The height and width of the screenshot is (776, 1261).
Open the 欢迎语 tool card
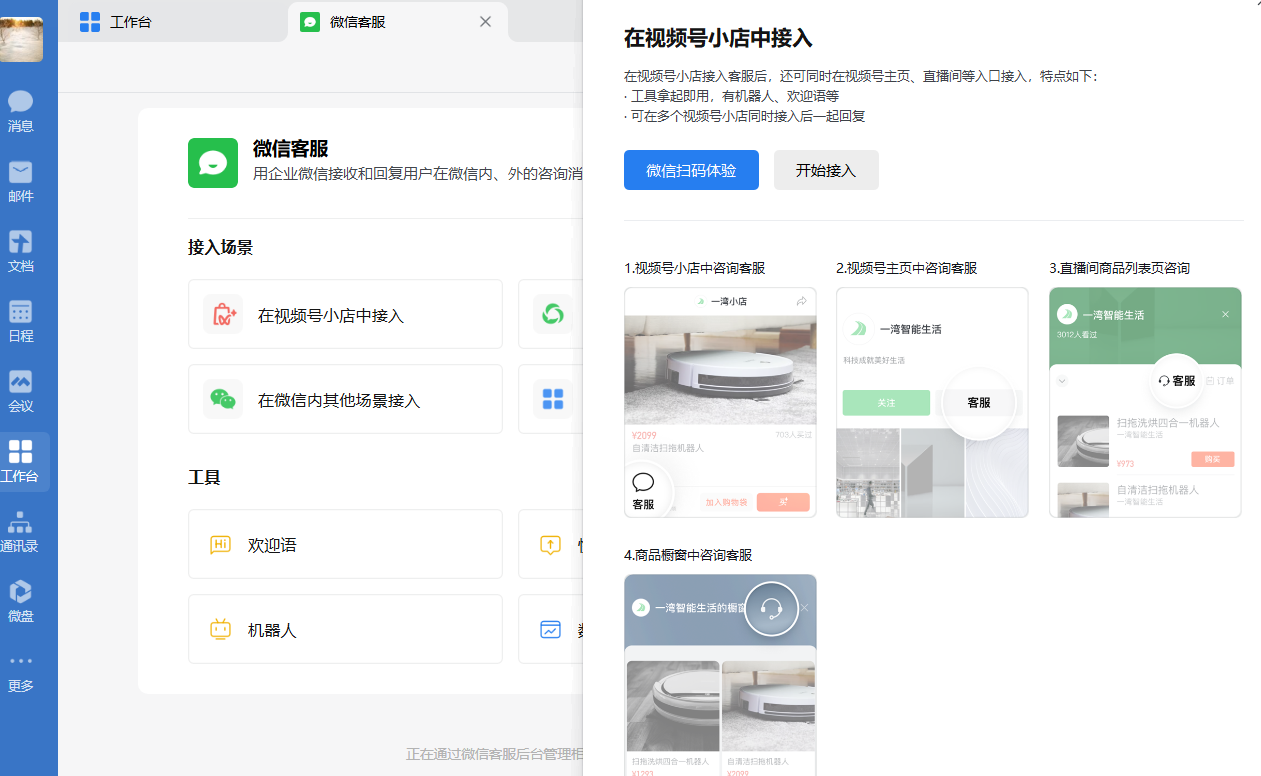(345, 544)
